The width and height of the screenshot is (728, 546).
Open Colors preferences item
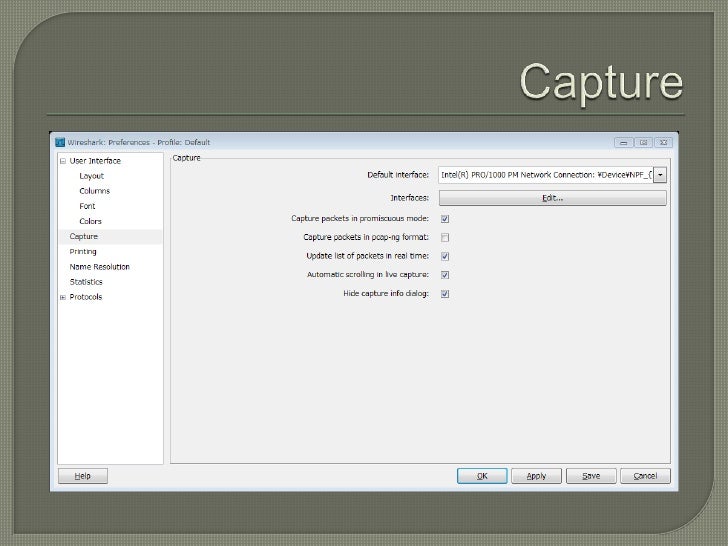pos(91,221)
